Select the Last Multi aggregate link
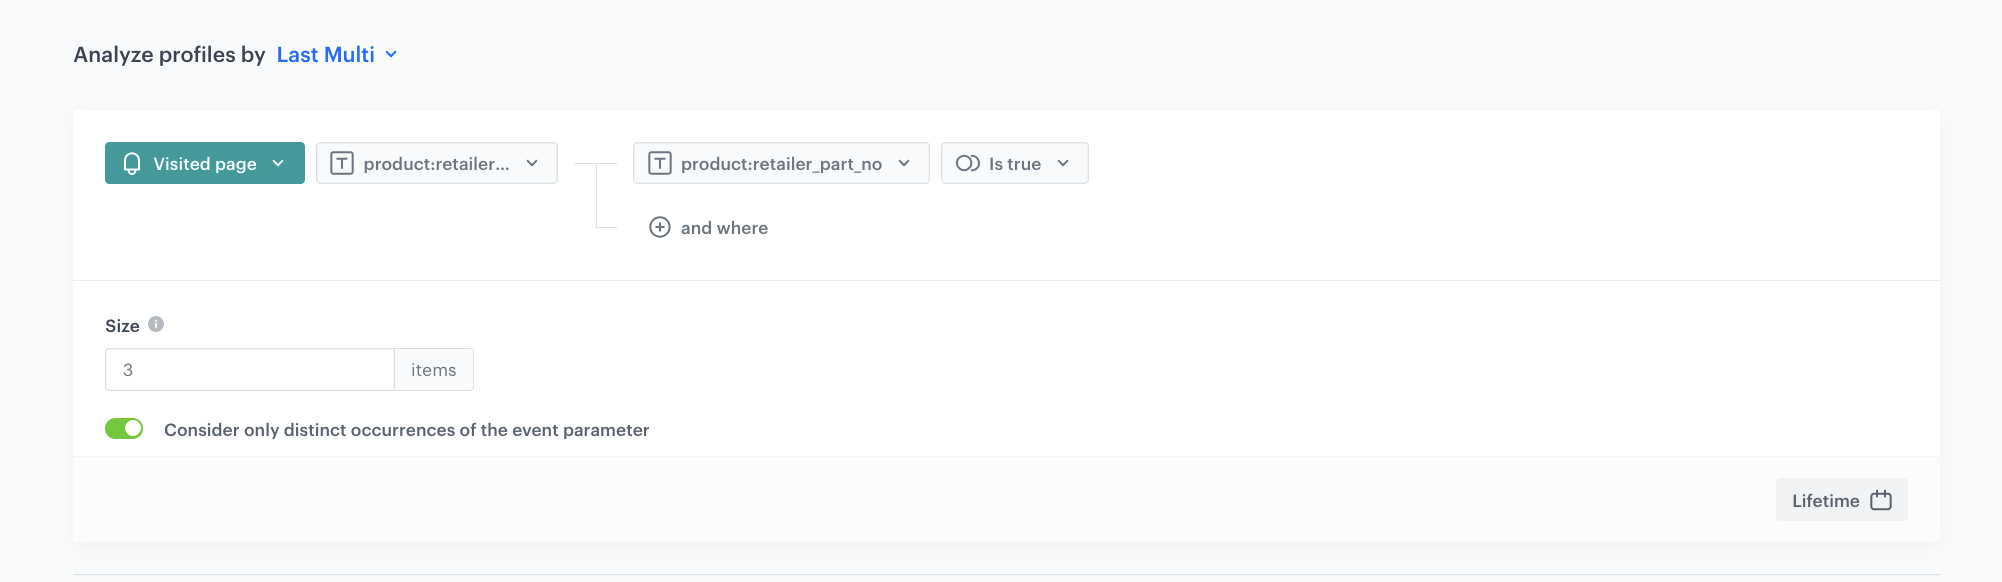The width and height of the screenshot is (2002, 582). click(325, 55)
